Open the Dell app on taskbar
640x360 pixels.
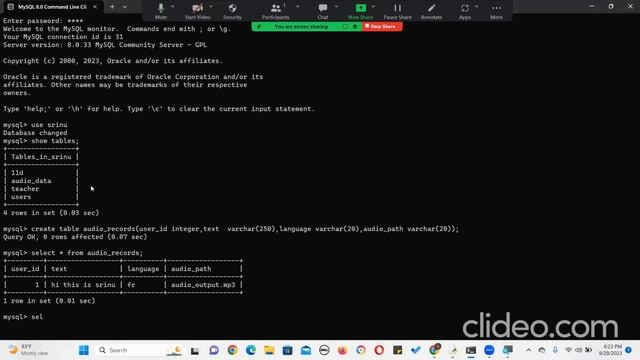(324, 350)
